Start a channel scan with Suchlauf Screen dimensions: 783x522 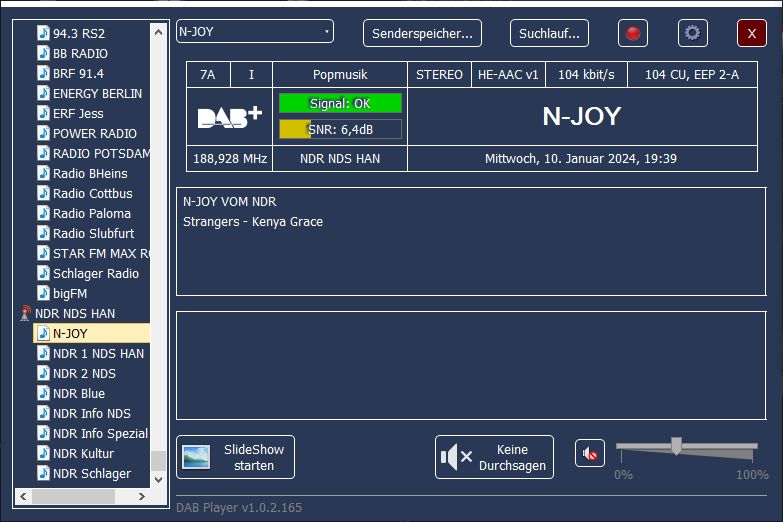tap(549, 33)
